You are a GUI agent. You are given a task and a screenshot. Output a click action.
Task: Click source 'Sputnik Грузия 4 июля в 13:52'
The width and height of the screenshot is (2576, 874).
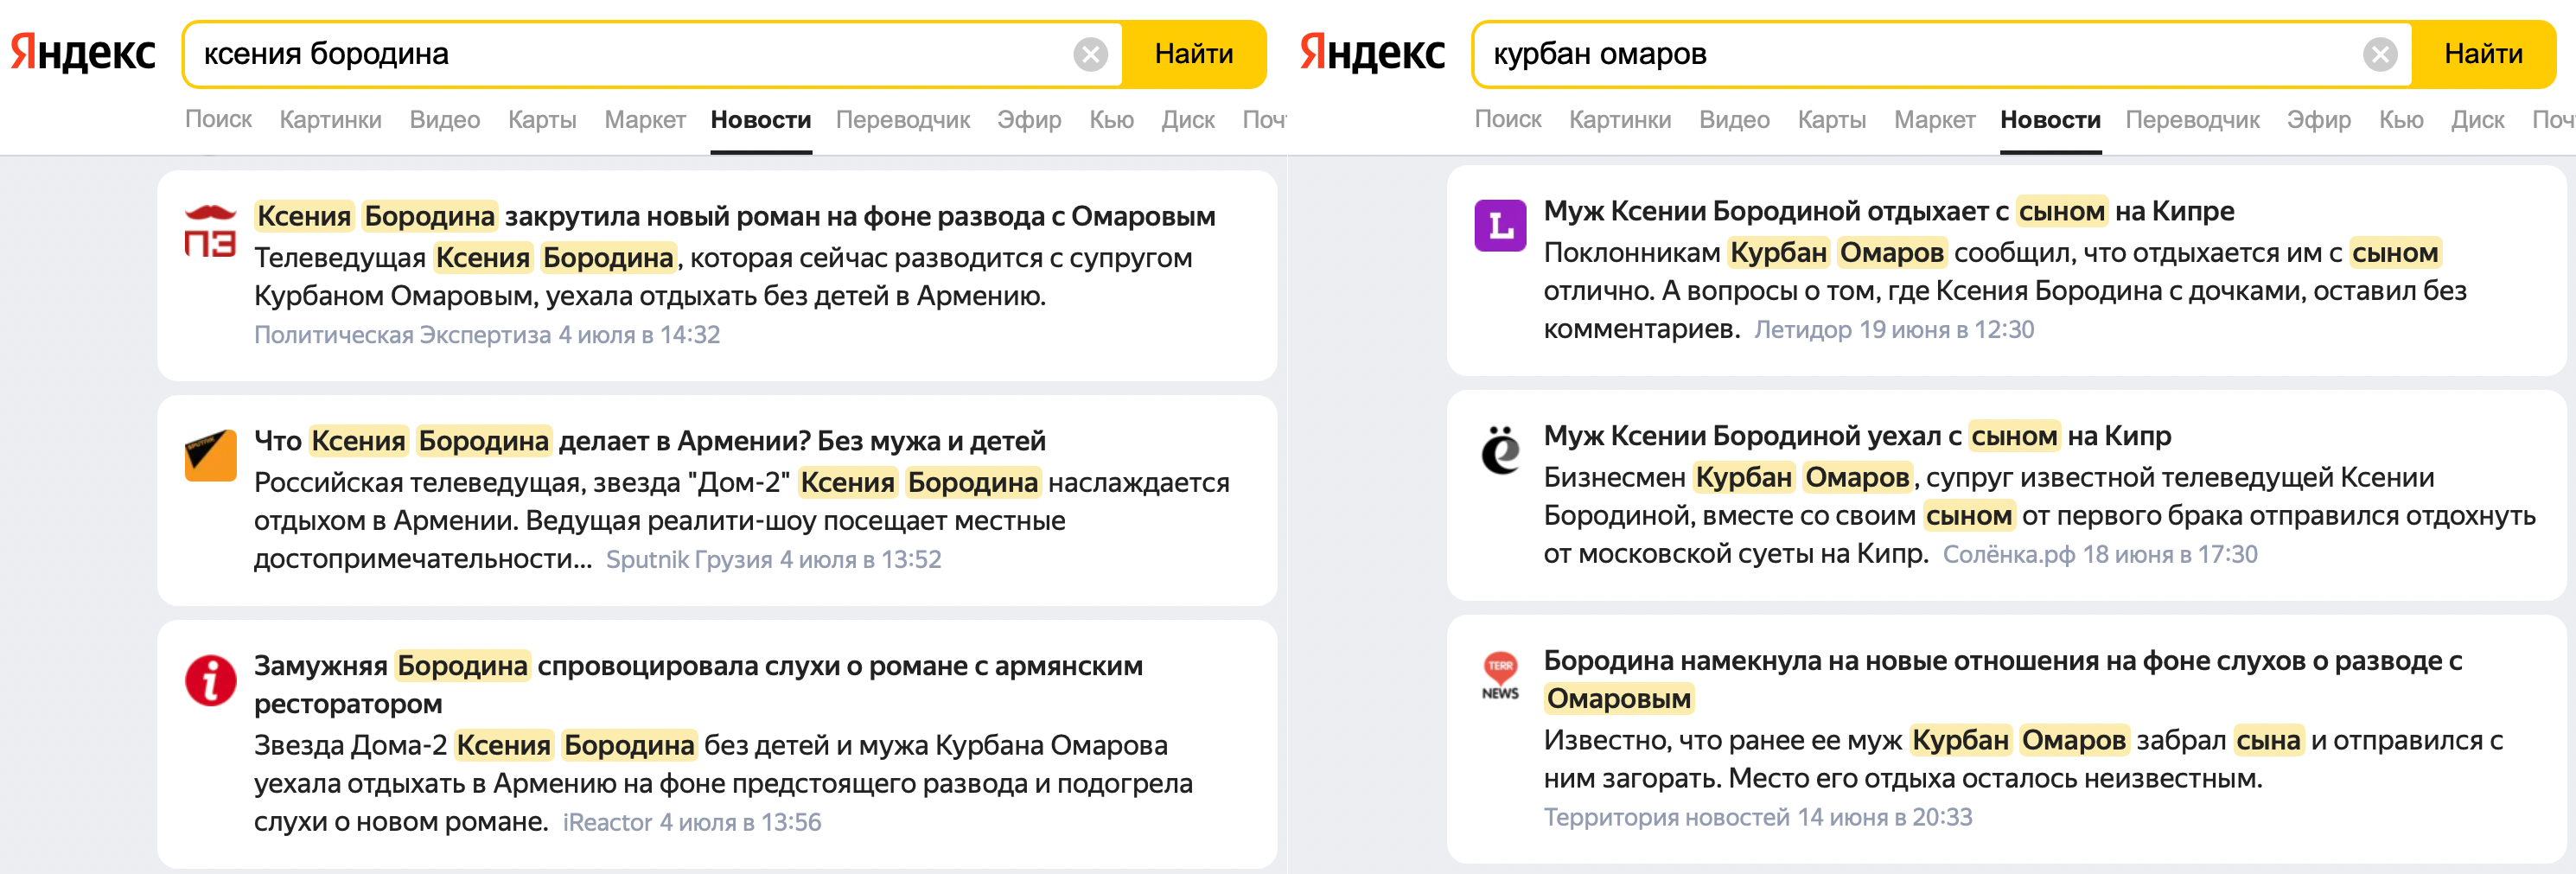(x=774, y=560)
